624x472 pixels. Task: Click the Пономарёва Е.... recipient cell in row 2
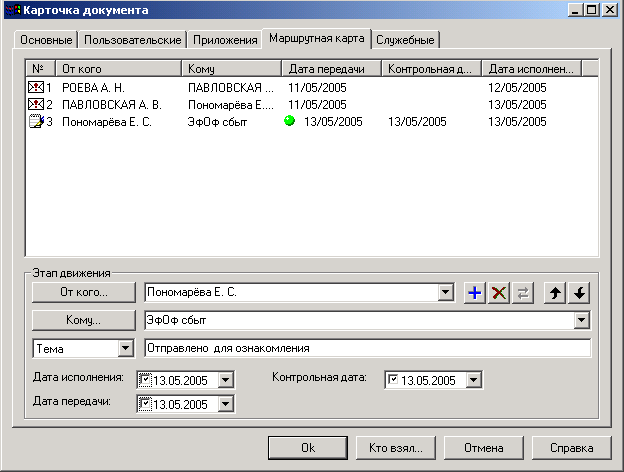pos(231,105)
